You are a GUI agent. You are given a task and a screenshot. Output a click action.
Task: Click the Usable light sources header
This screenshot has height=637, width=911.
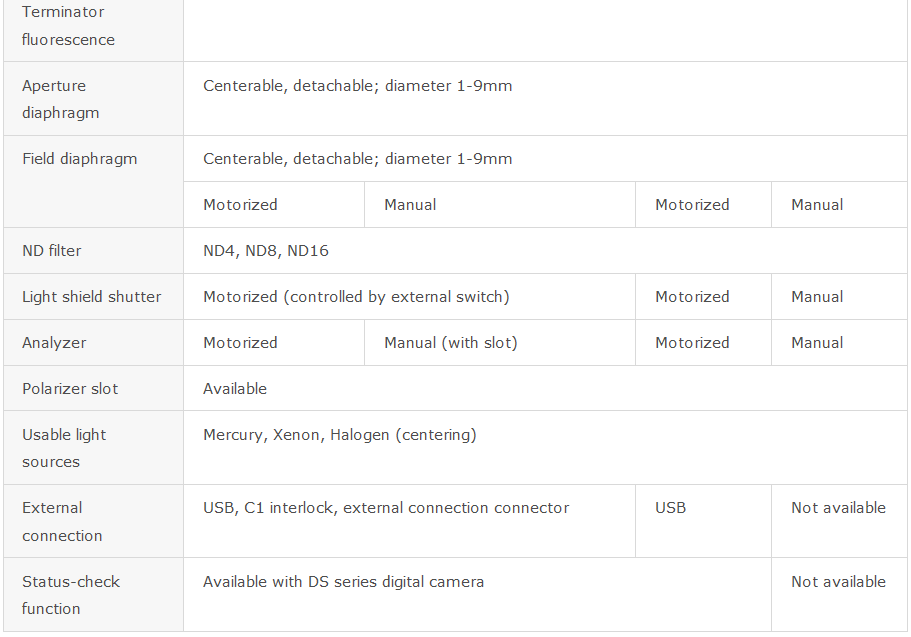(94, 448)
